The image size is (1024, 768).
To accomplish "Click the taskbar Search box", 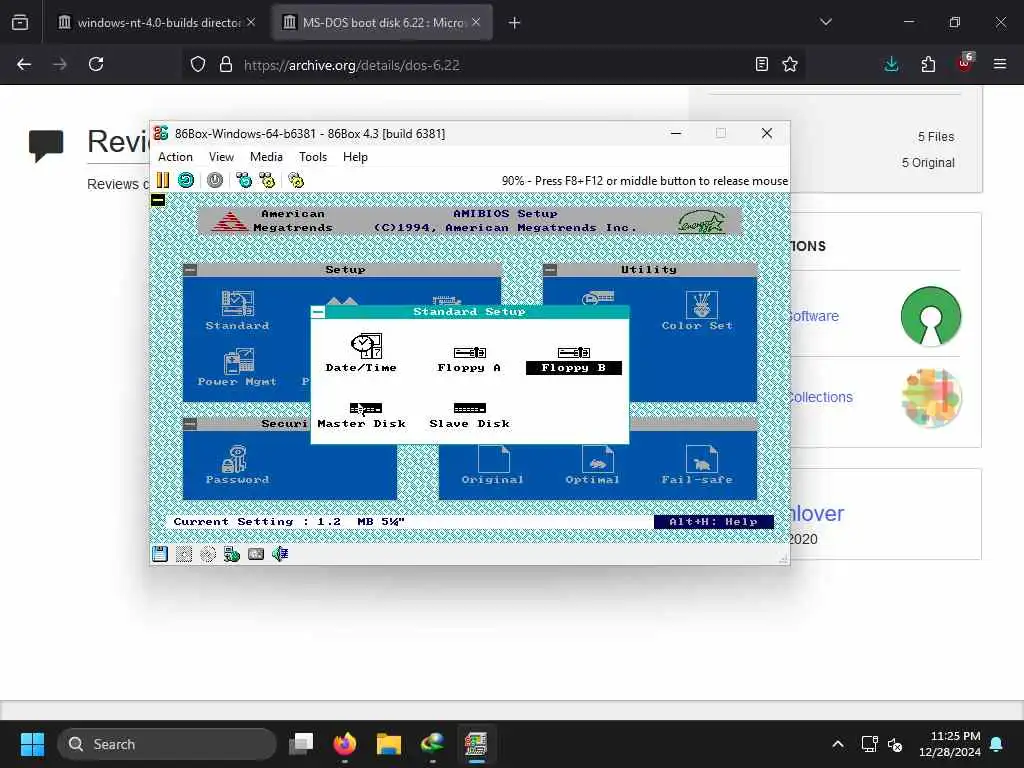I will tap(167, 744).
